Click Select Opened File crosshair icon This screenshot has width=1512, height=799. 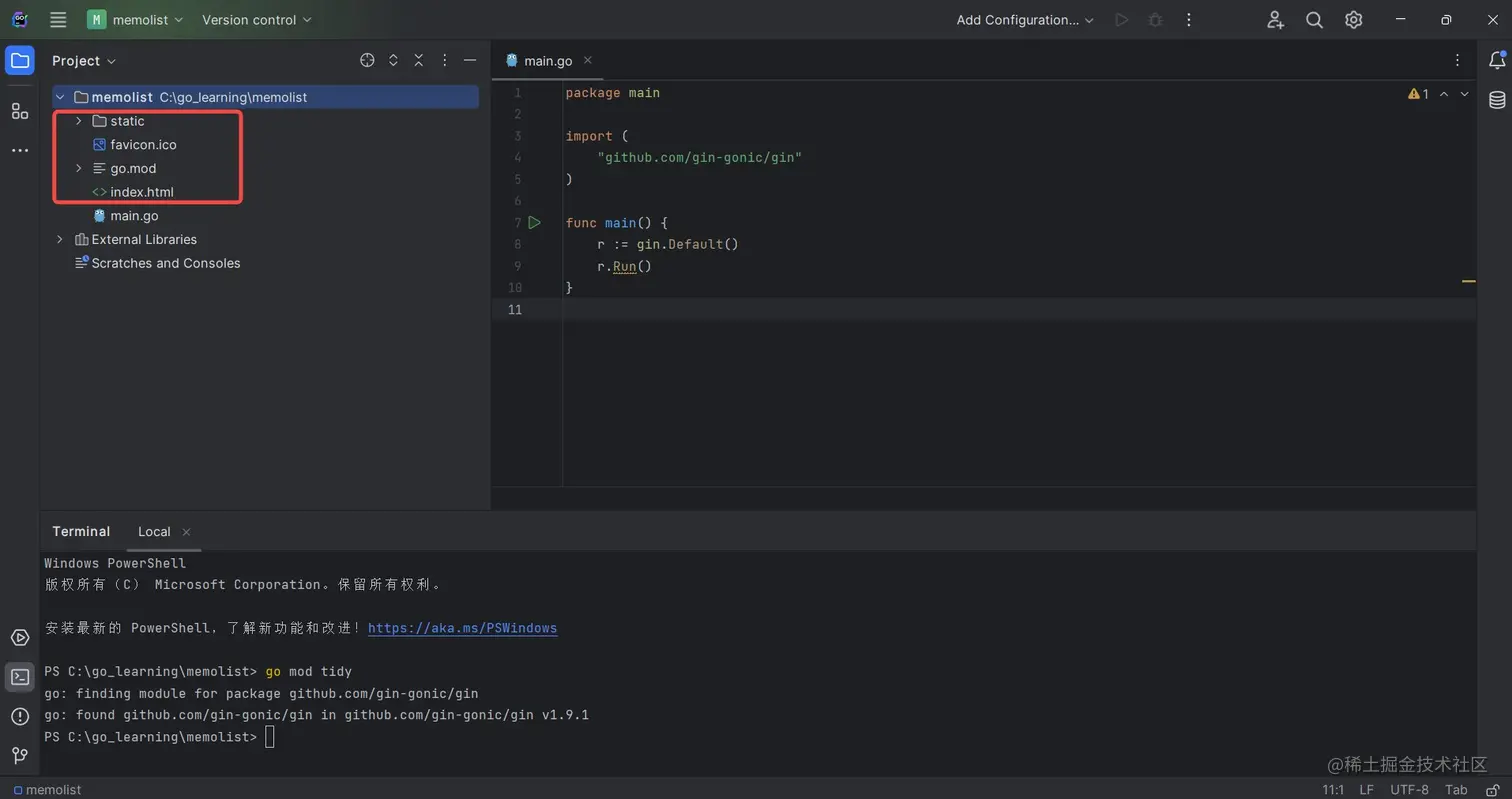(367, 61)
